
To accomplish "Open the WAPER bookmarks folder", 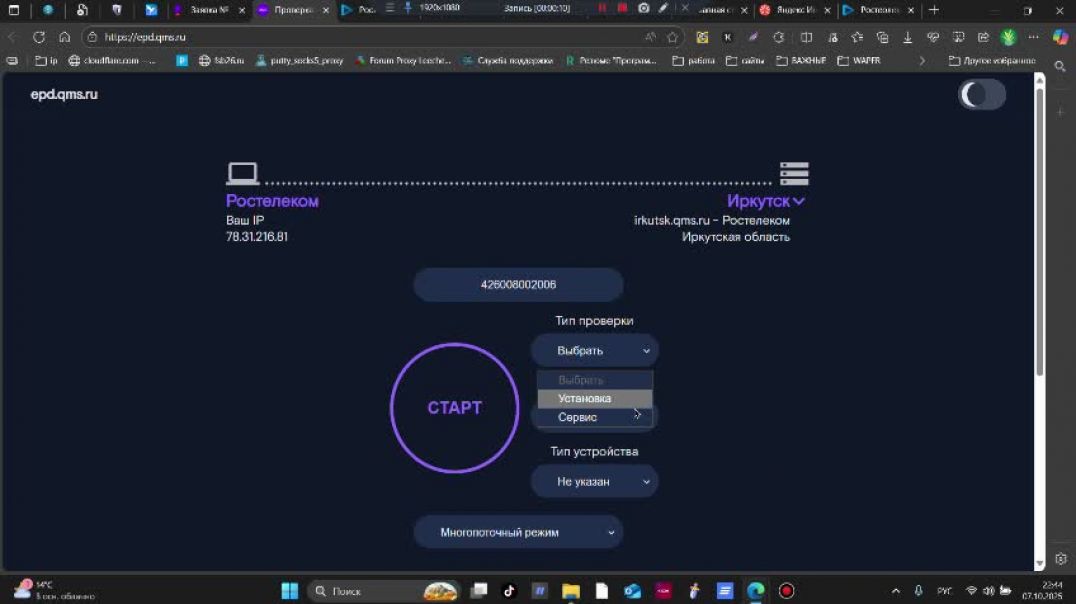I will [x=859, y=60].
